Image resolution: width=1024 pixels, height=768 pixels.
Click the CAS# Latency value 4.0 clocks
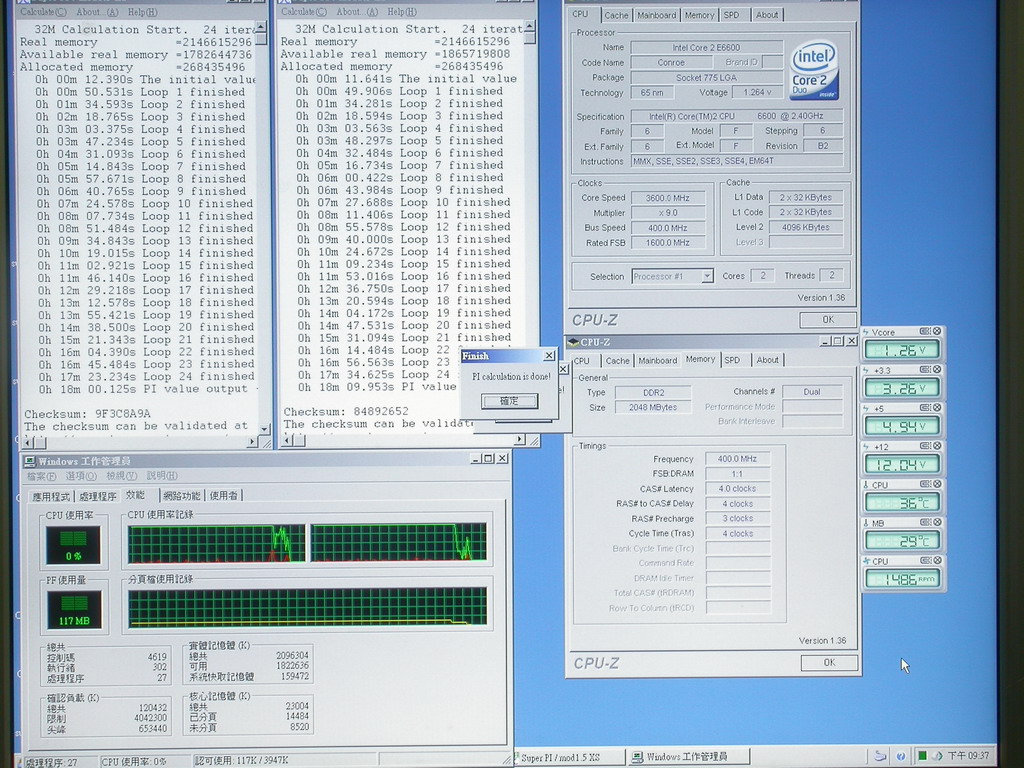737,488
